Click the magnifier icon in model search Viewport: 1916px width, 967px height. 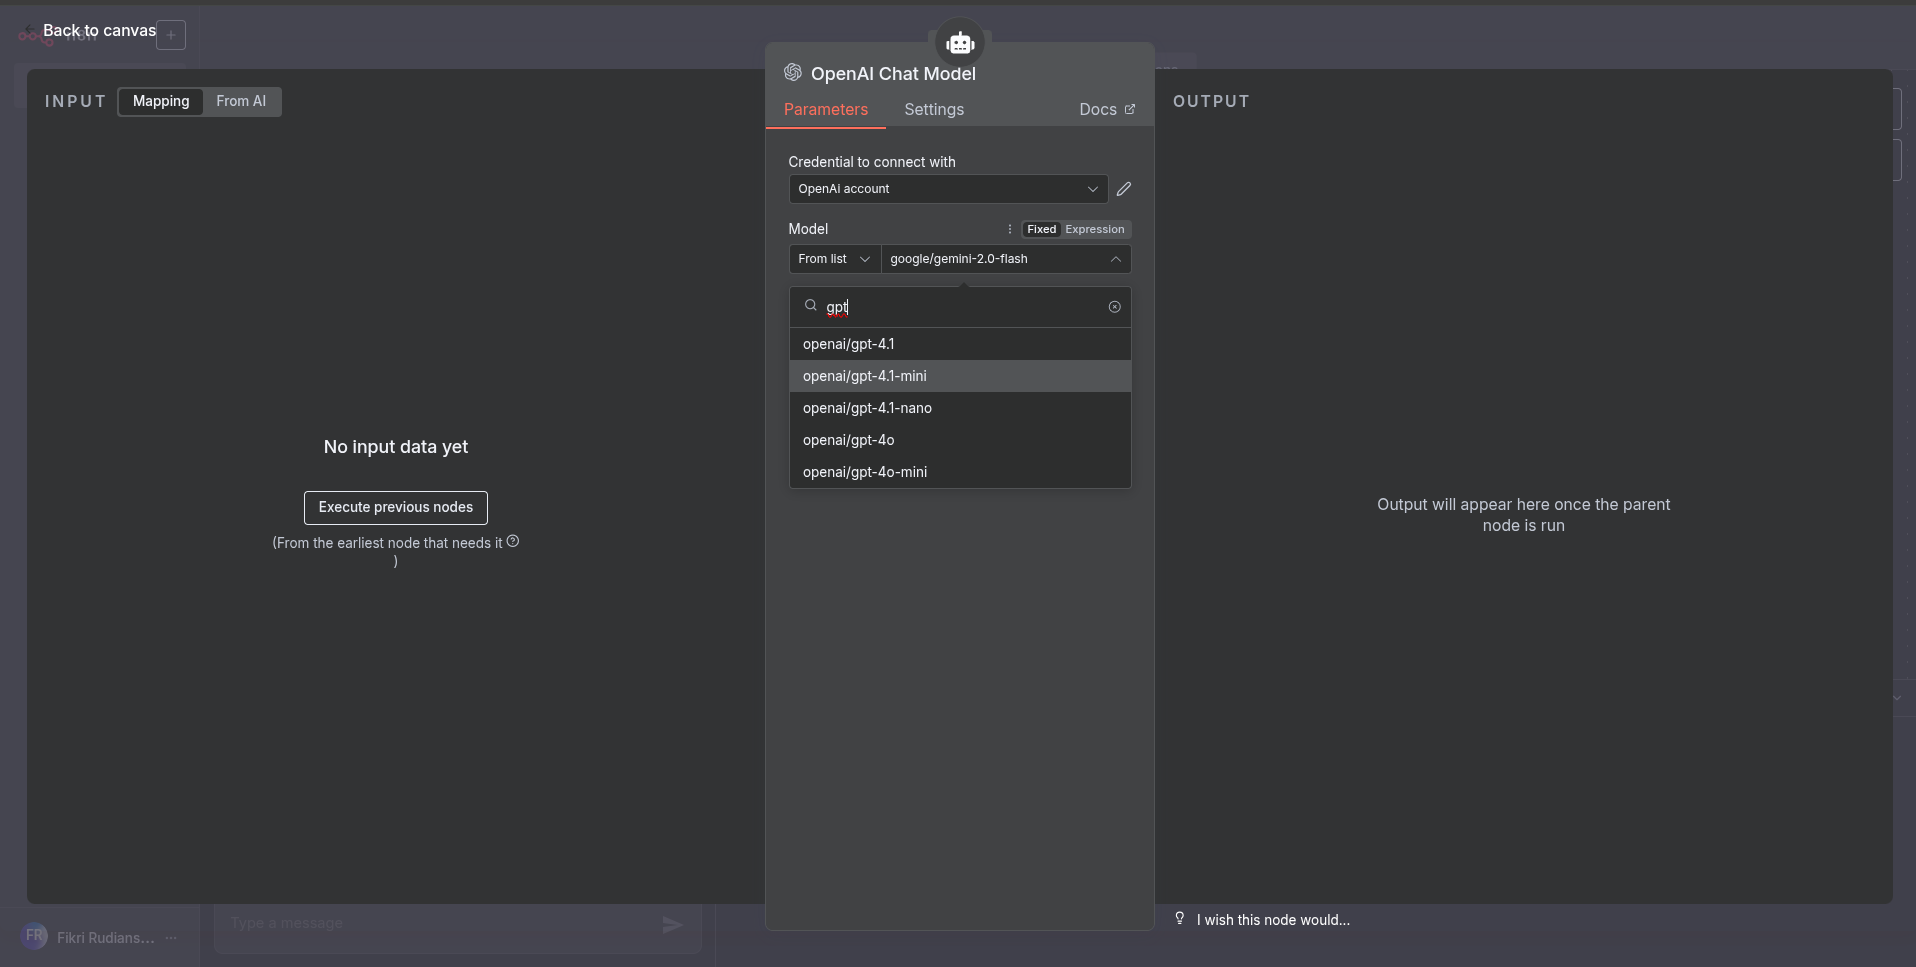811,306
